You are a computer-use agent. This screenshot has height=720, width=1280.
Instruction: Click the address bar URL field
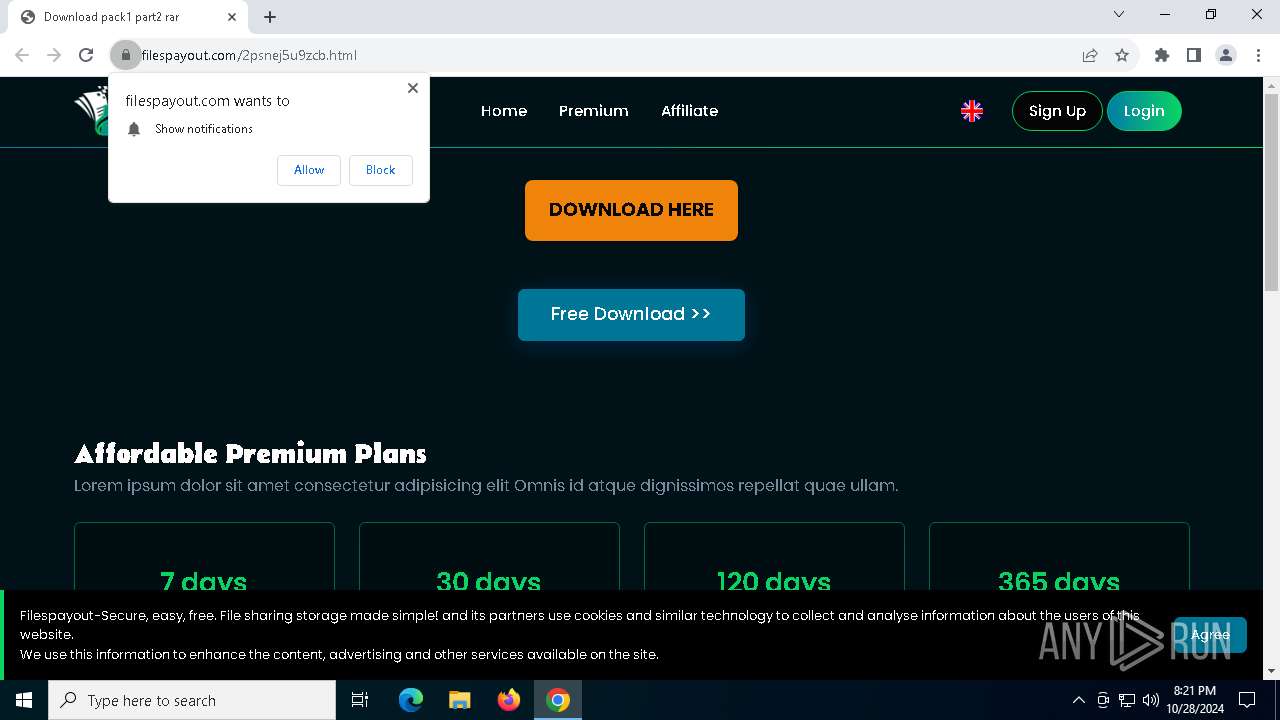click(x=600, y=55)
